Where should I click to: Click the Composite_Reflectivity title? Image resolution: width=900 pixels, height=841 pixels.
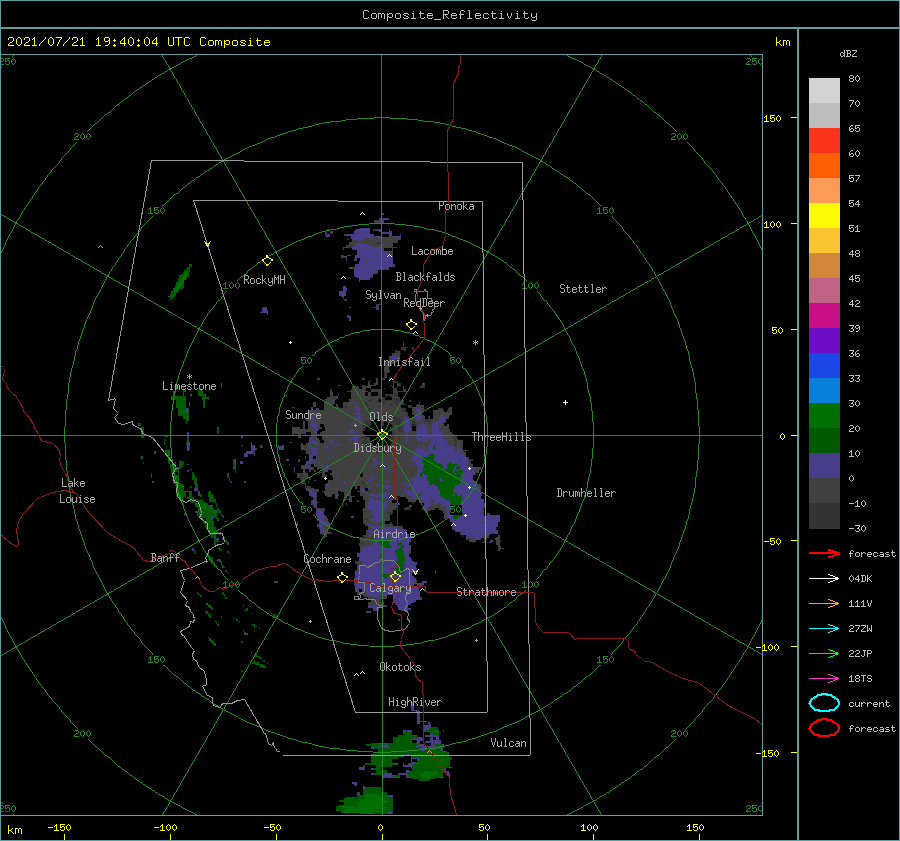(x=450, y=15)
